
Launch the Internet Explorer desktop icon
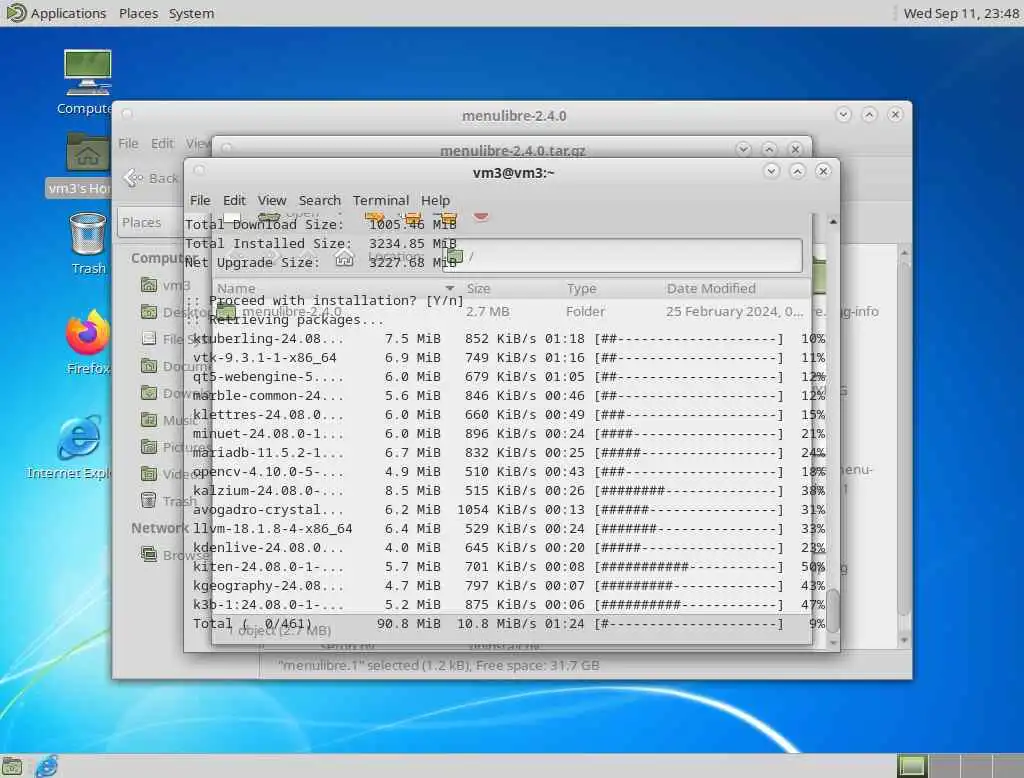79,436
